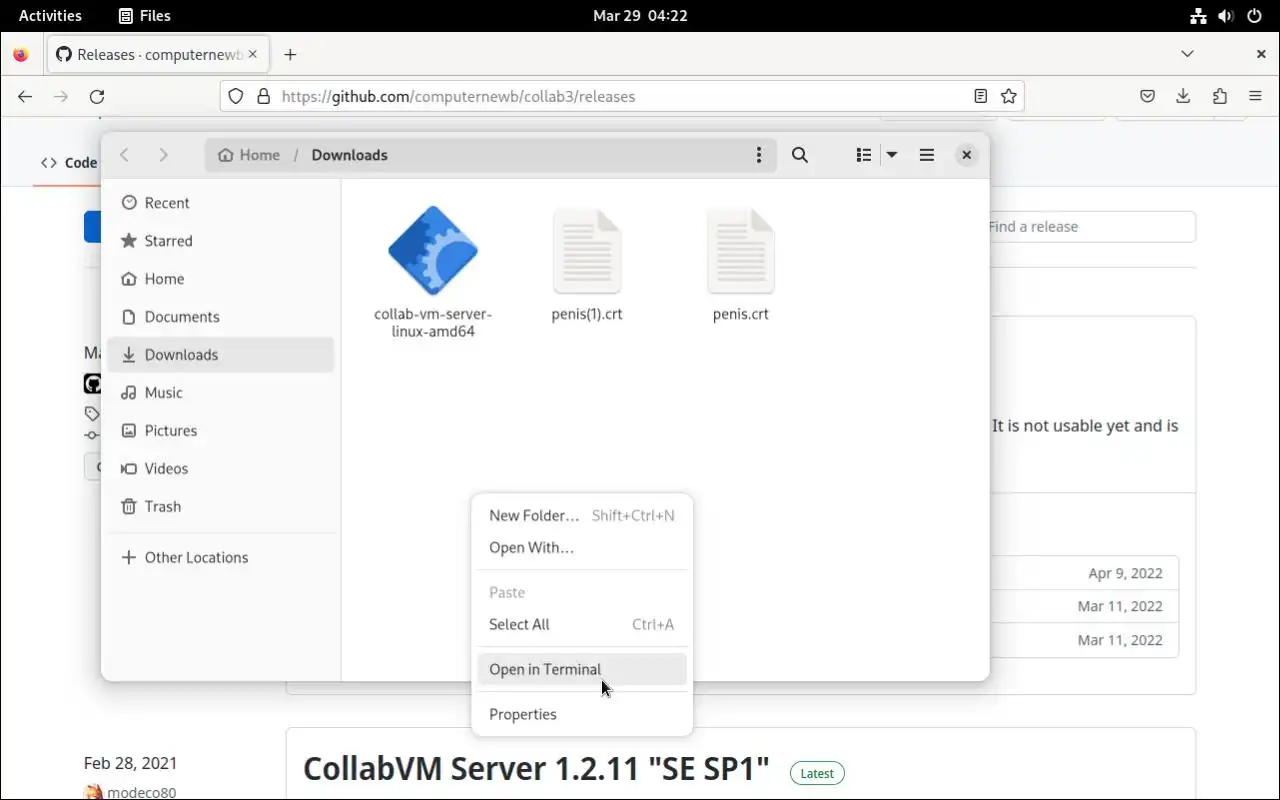Click the Latest release badge
Screen dimensions: 1280x800
coord(817,773)
